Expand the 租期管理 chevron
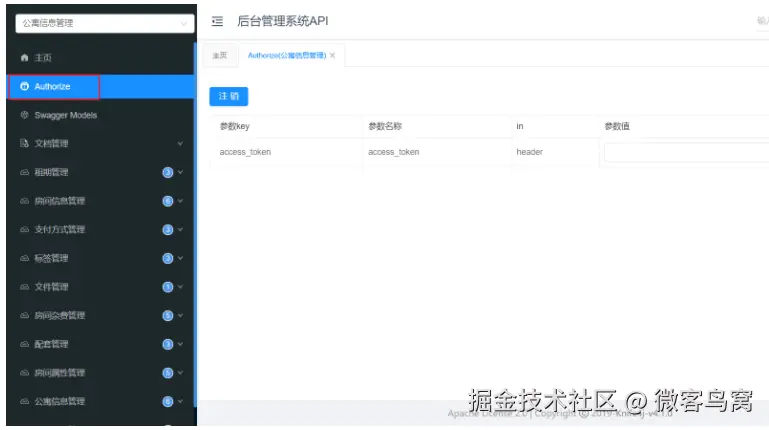Screen dimensions: 769x430 click(x=180, y=172)
